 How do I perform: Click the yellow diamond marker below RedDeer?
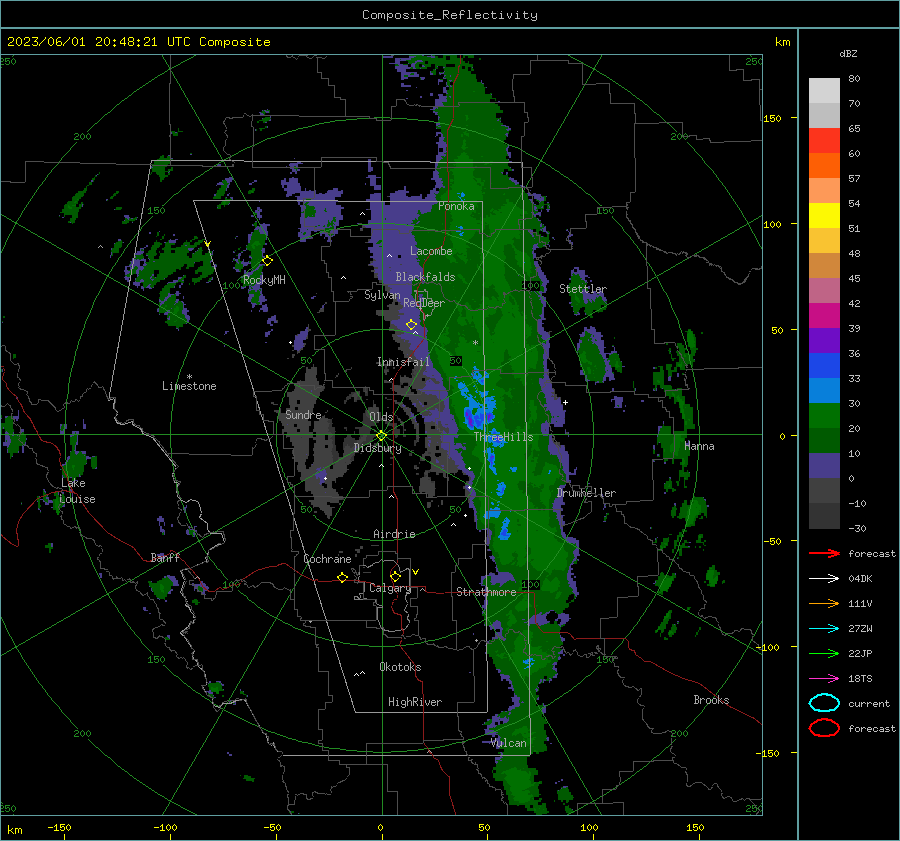pos(411,325)
